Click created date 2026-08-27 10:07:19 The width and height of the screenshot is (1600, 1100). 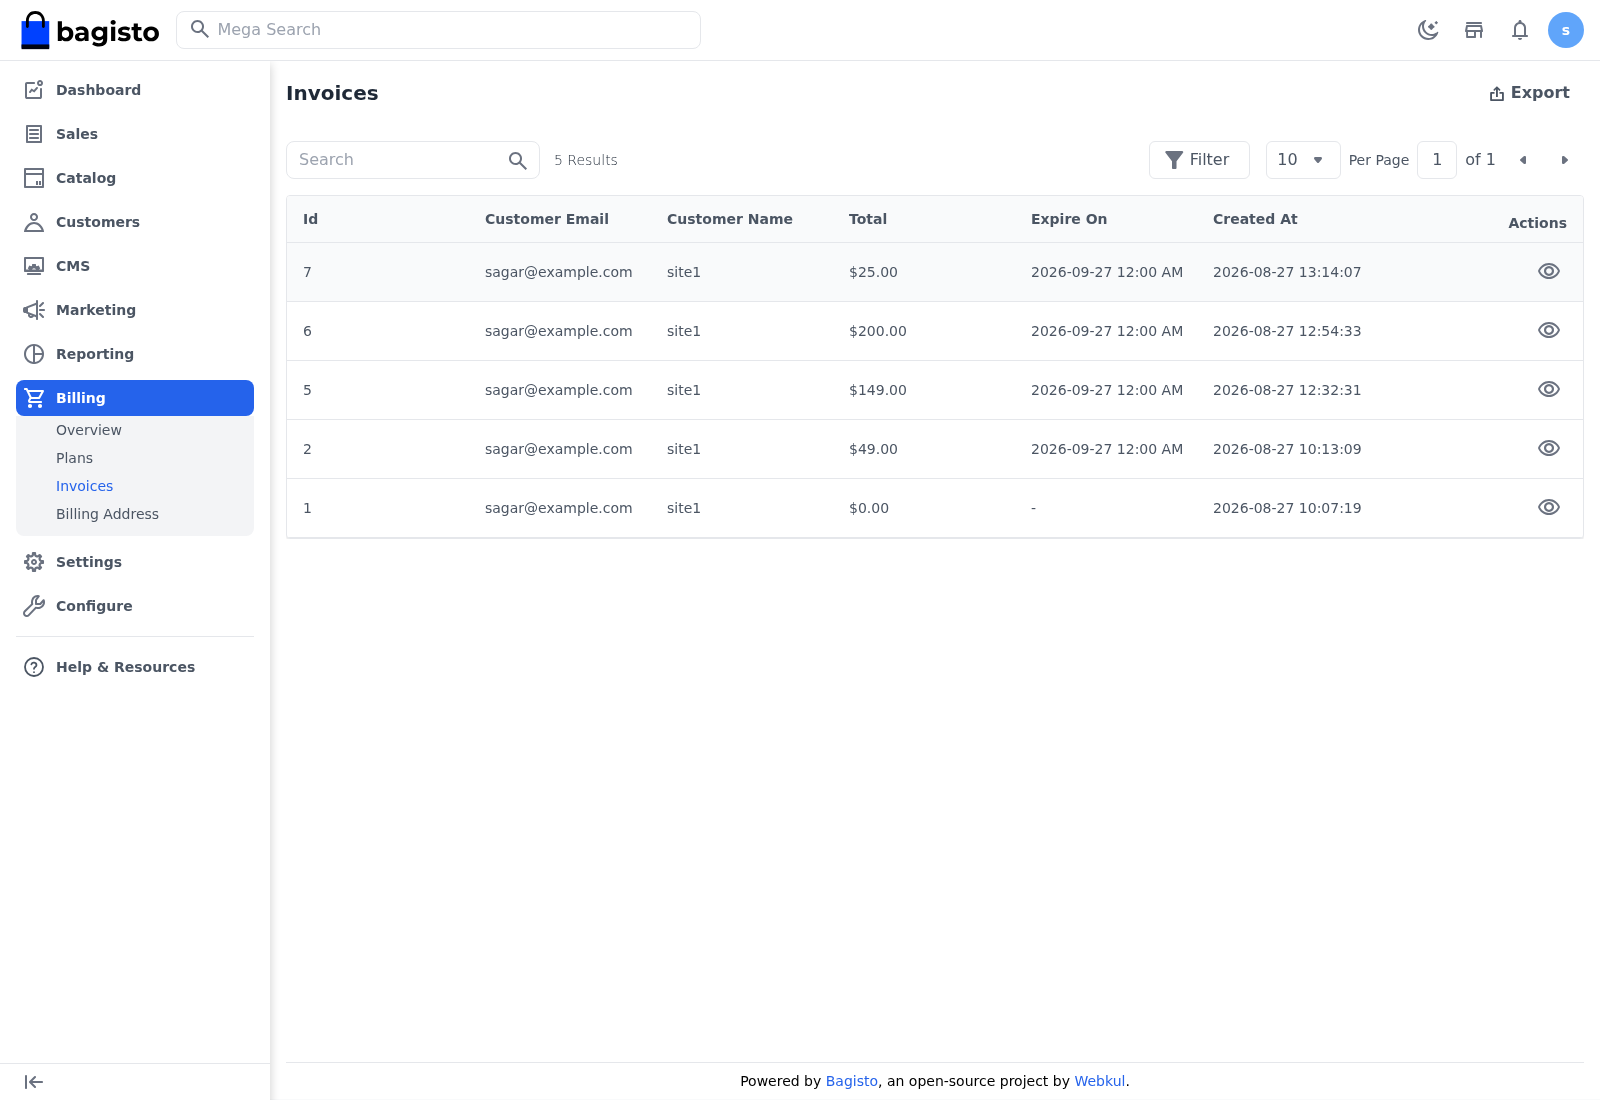tap(1287, 508)
